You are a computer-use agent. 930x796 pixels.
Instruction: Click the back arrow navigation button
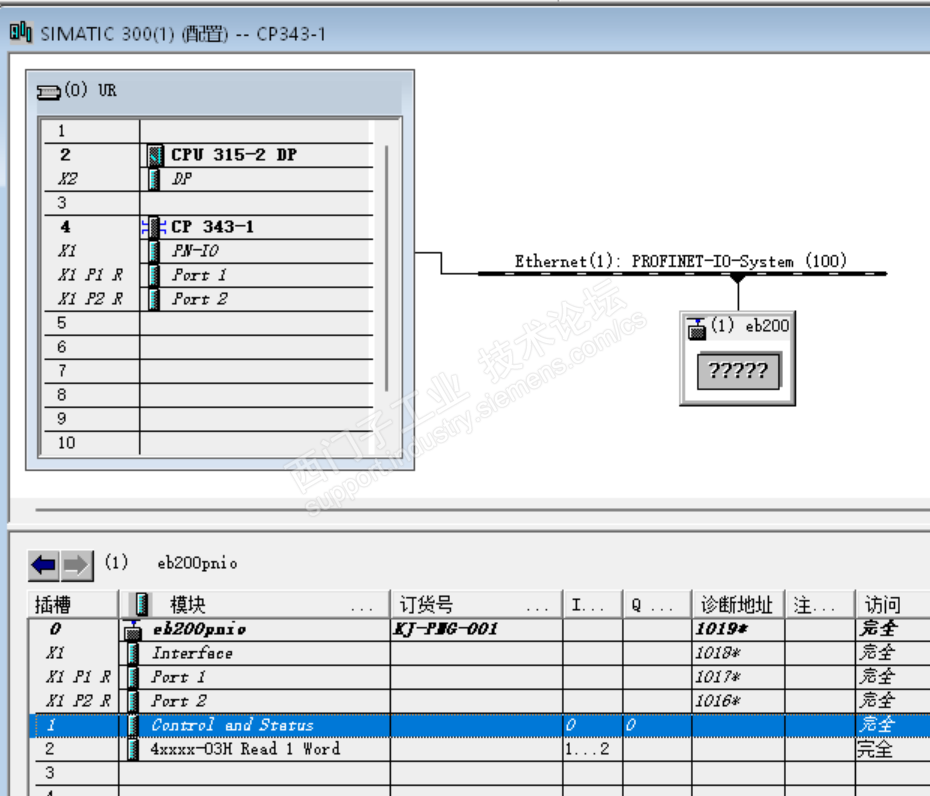(43, 565)
